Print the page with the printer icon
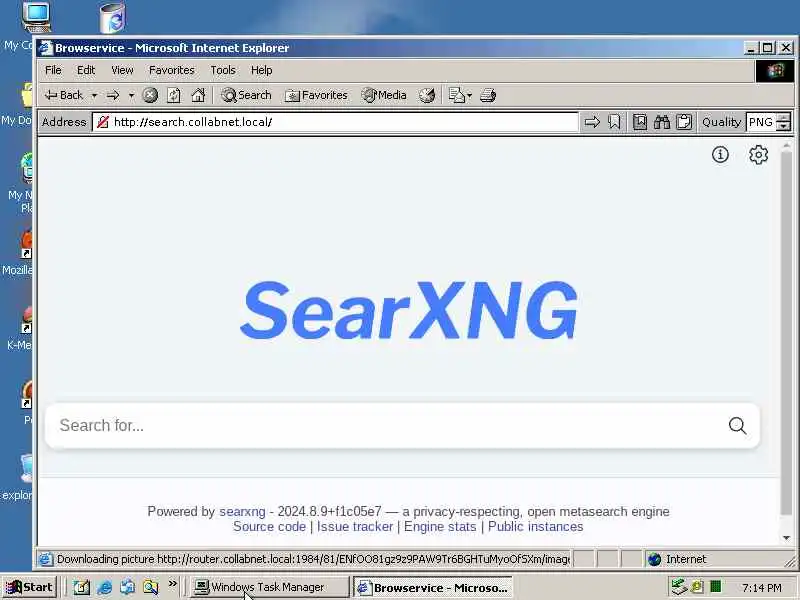The width and height of the screenshot is (800, 600). 488,95
